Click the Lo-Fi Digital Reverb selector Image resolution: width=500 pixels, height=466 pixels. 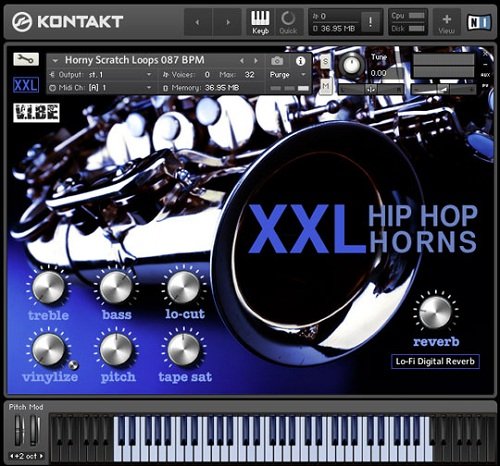435,361
